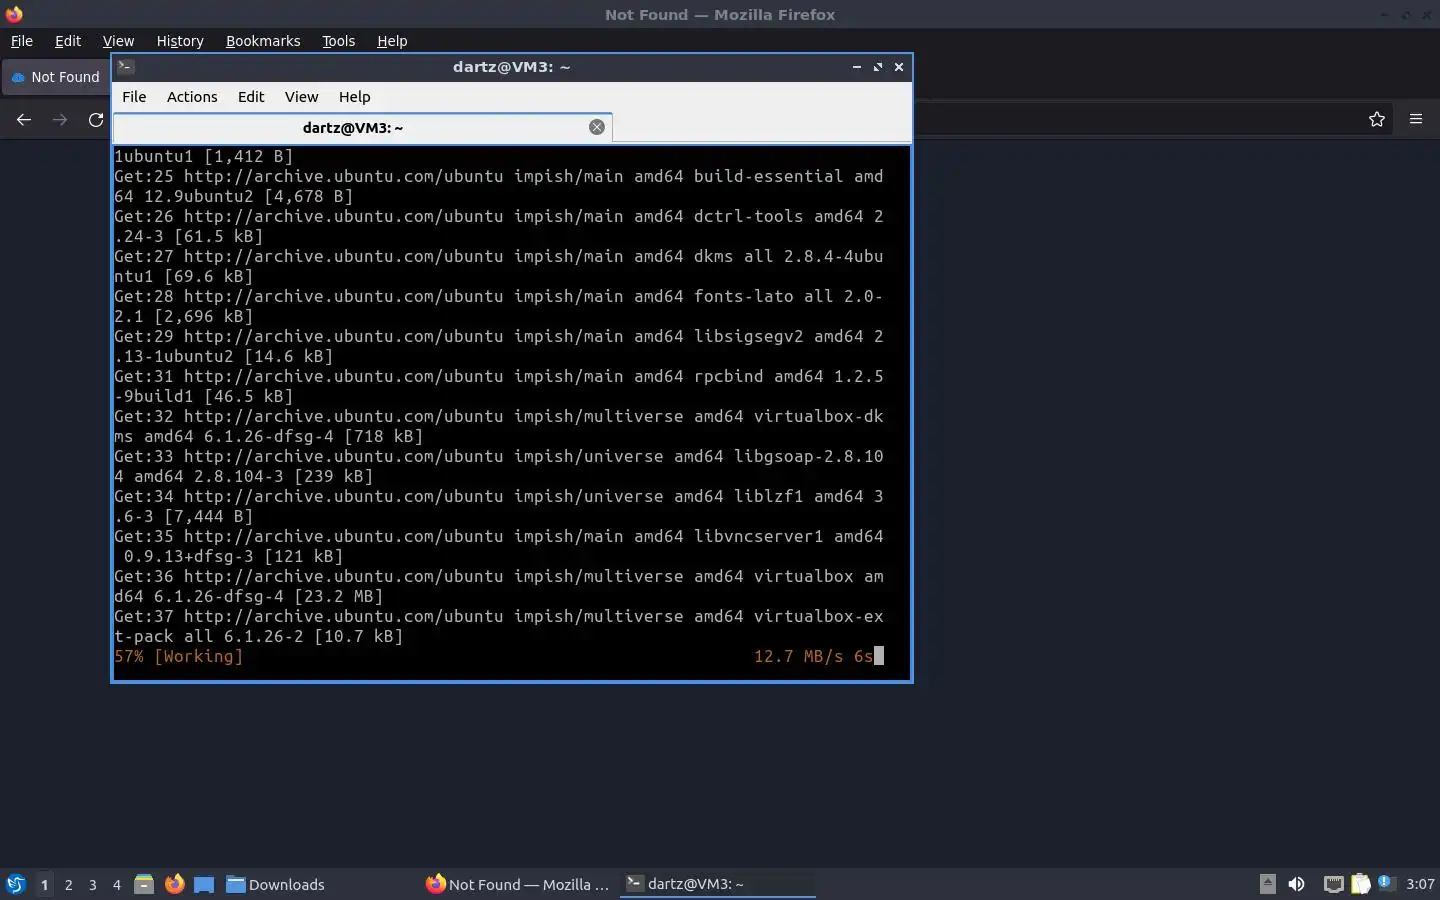Click the 57% [Working] progress text
Screen dimensions: 1440x900
pyautogui.click(x=178, y=656)
